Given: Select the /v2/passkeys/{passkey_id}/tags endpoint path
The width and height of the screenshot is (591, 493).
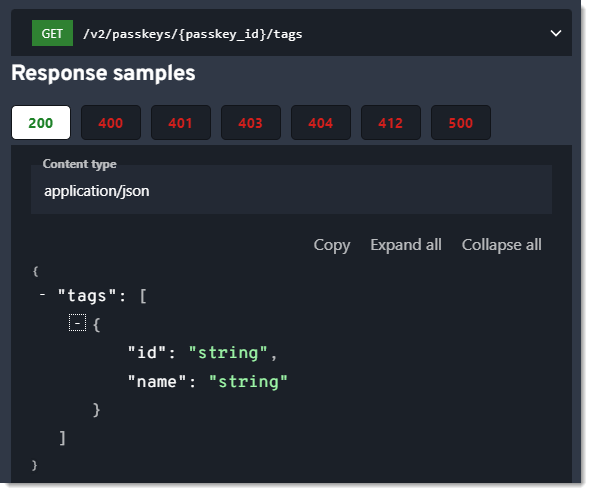Looking at the screenshot, I should coord(193,34).
